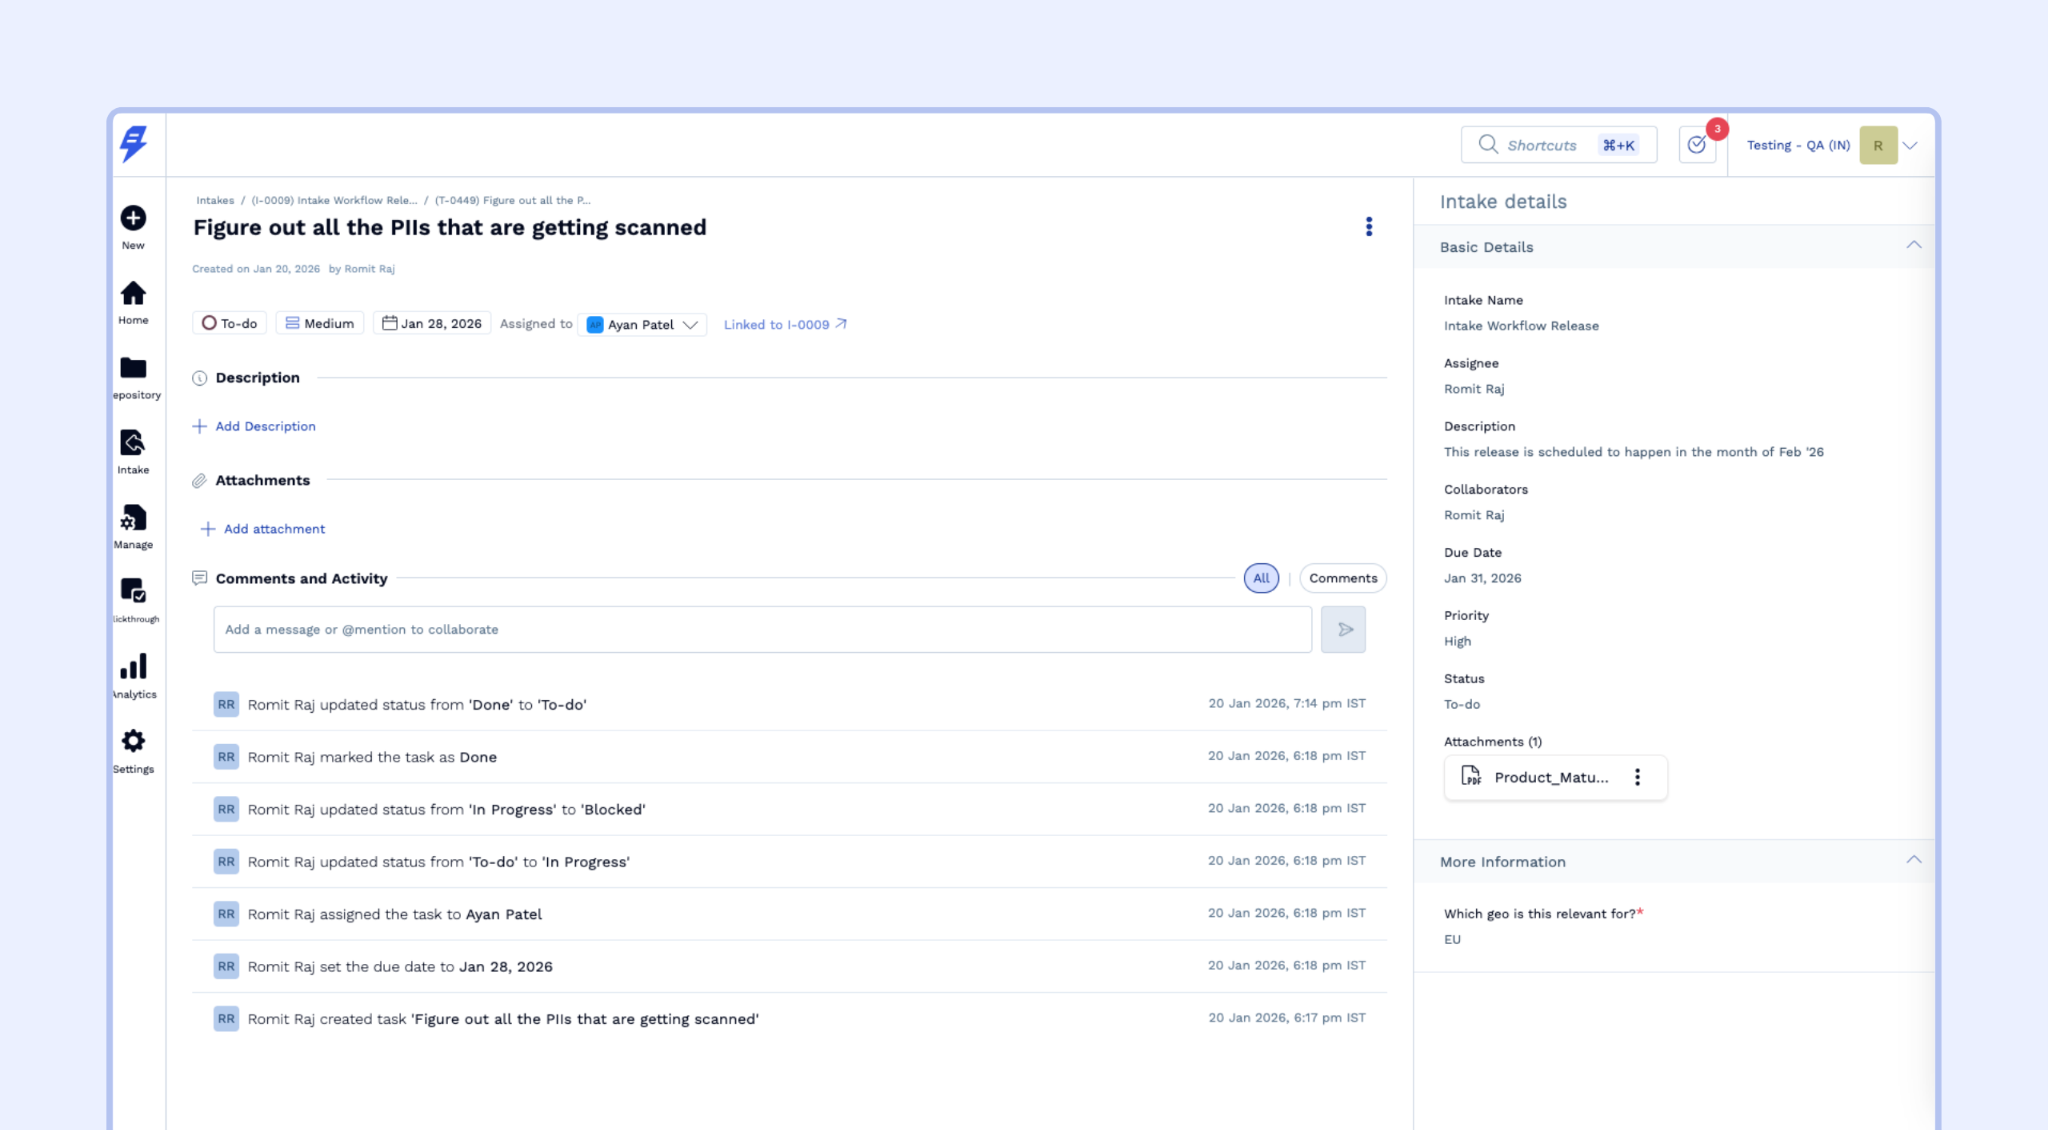Open the Manage sidebar icon

[x=133, y=518]
